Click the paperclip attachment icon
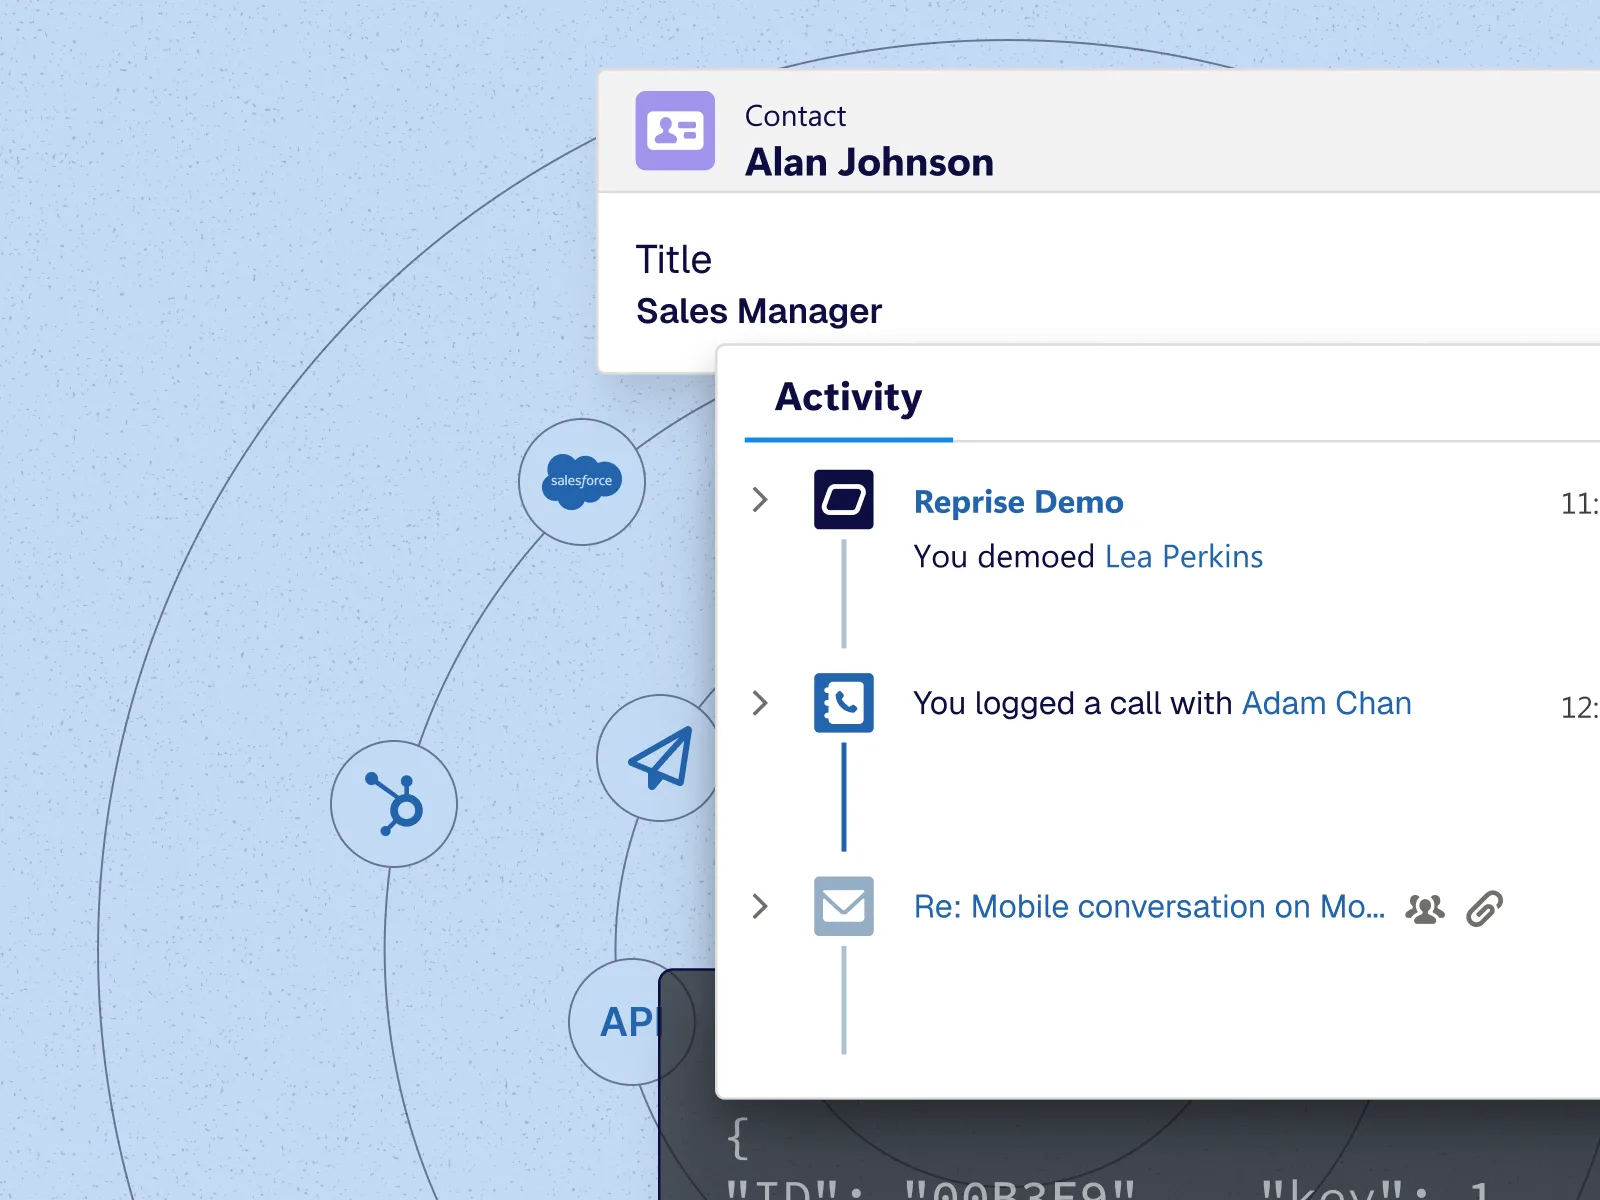 pyautogui.click(x=1485, y=908)
